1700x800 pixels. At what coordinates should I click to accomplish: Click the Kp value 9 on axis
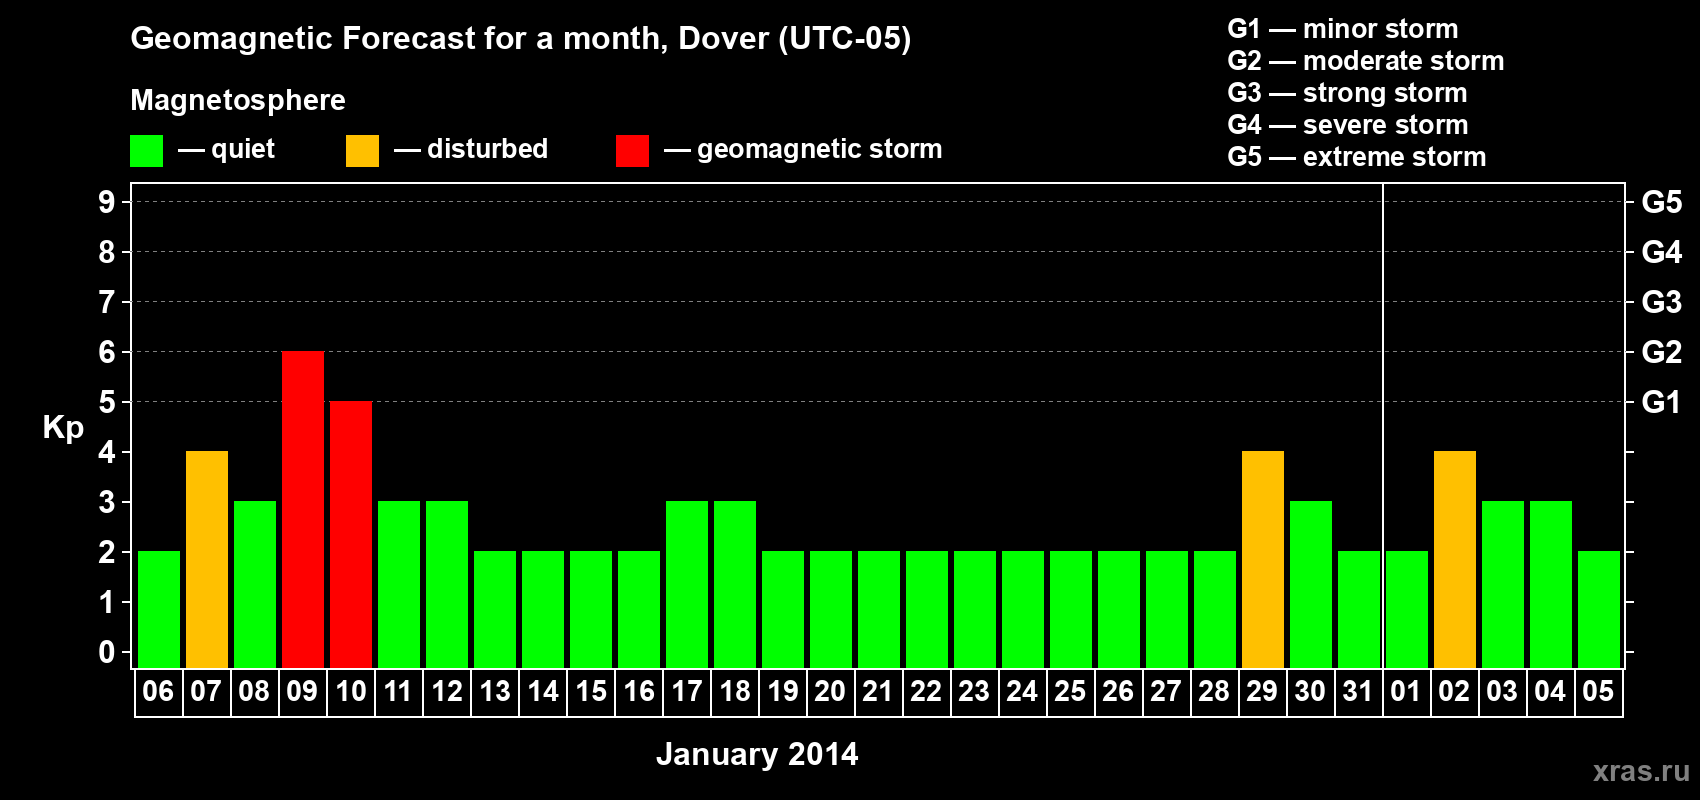click(107, 202)
